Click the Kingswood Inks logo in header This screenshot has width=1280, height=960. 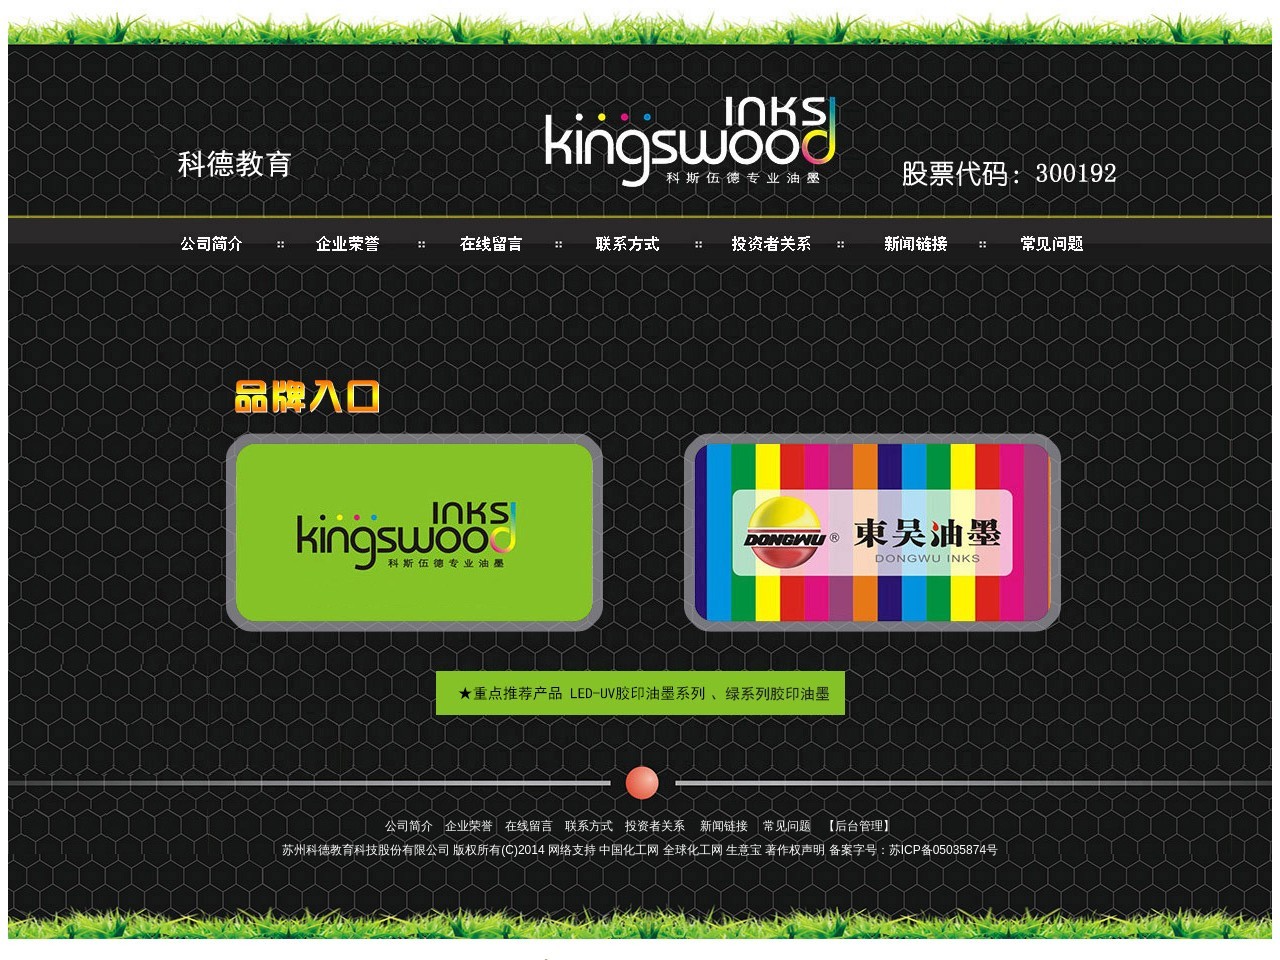pos(690,141)
